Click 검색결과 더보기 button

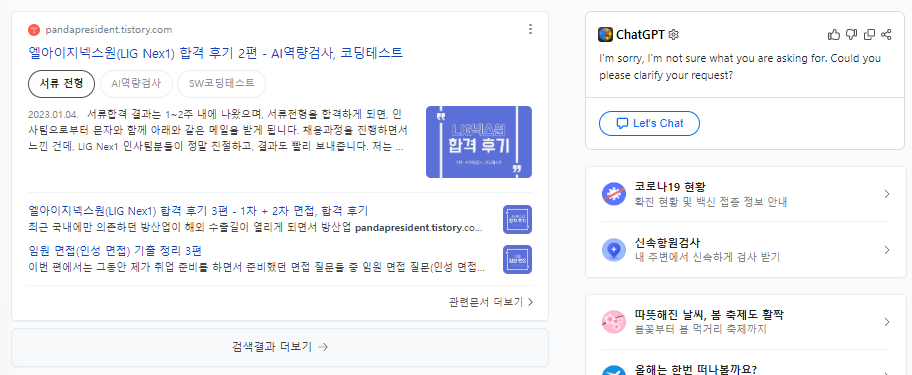point(280,347)
